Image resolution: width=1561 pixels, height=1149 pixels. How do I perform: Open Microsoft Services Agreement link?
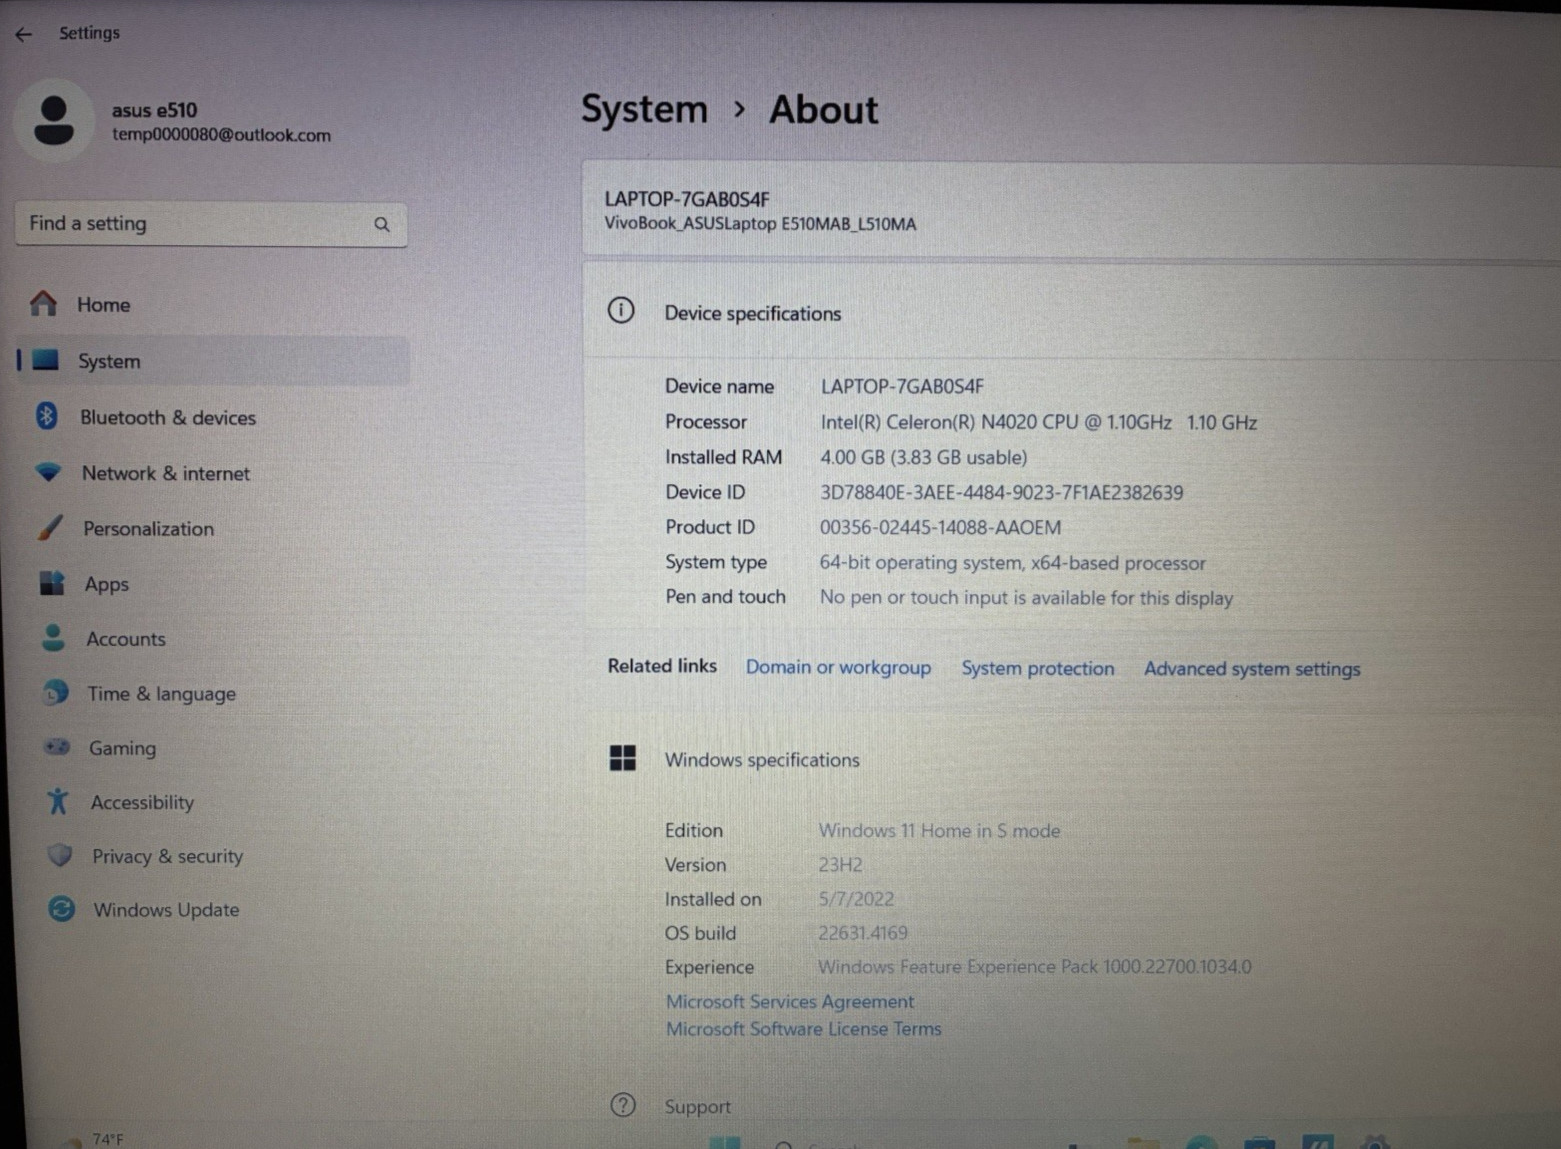[x=790, y=1001]
